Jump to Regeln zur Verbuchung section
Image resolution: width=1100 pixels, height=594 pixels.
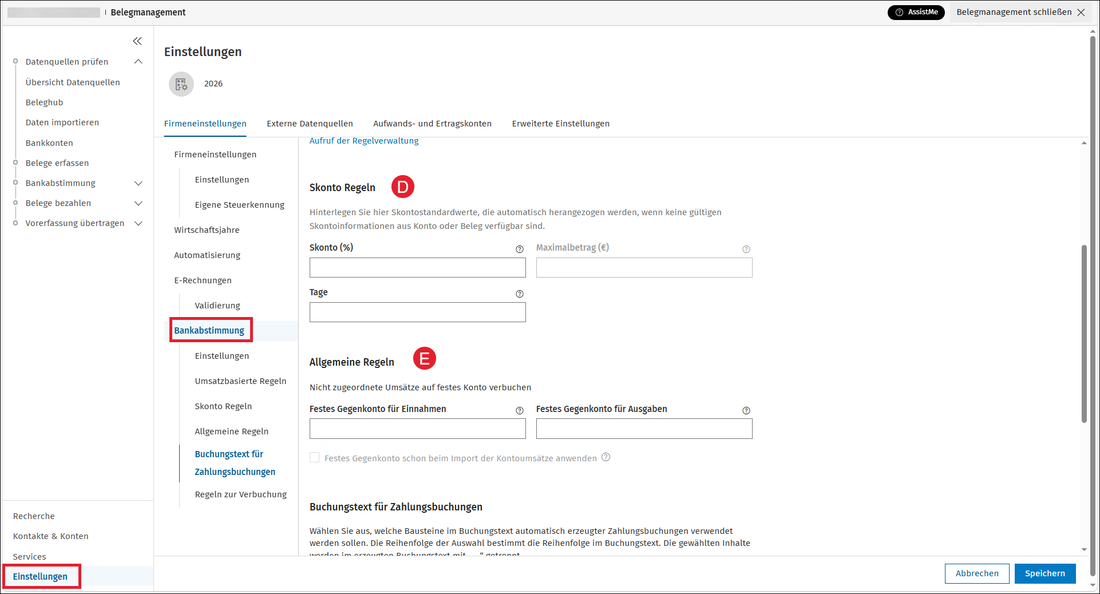[241, 494]
